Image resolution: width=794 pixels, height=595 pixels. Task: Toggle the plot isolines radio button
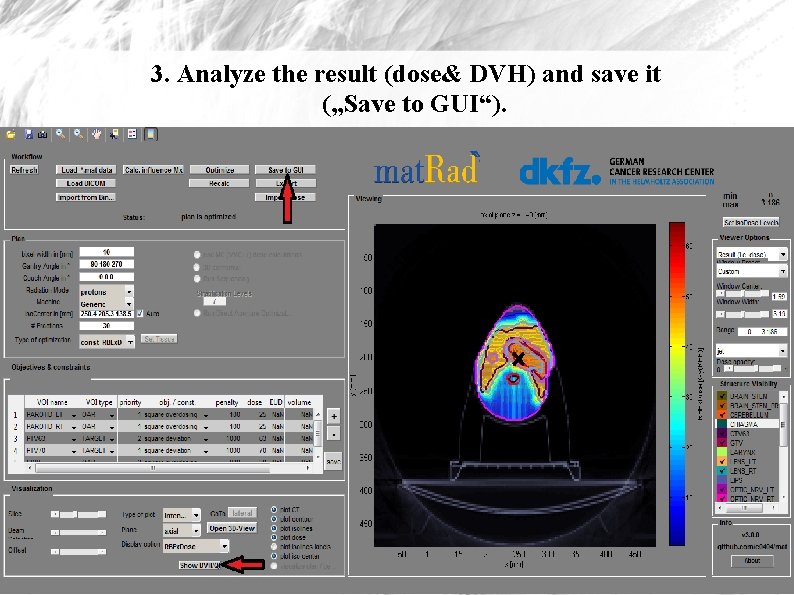[274, 528]
